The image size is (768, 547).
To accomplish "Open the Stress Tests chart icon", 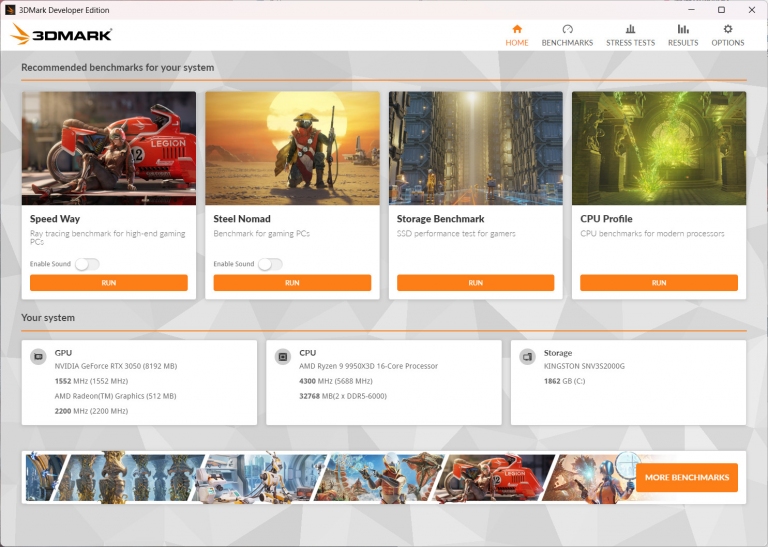I will coord(630,29).
